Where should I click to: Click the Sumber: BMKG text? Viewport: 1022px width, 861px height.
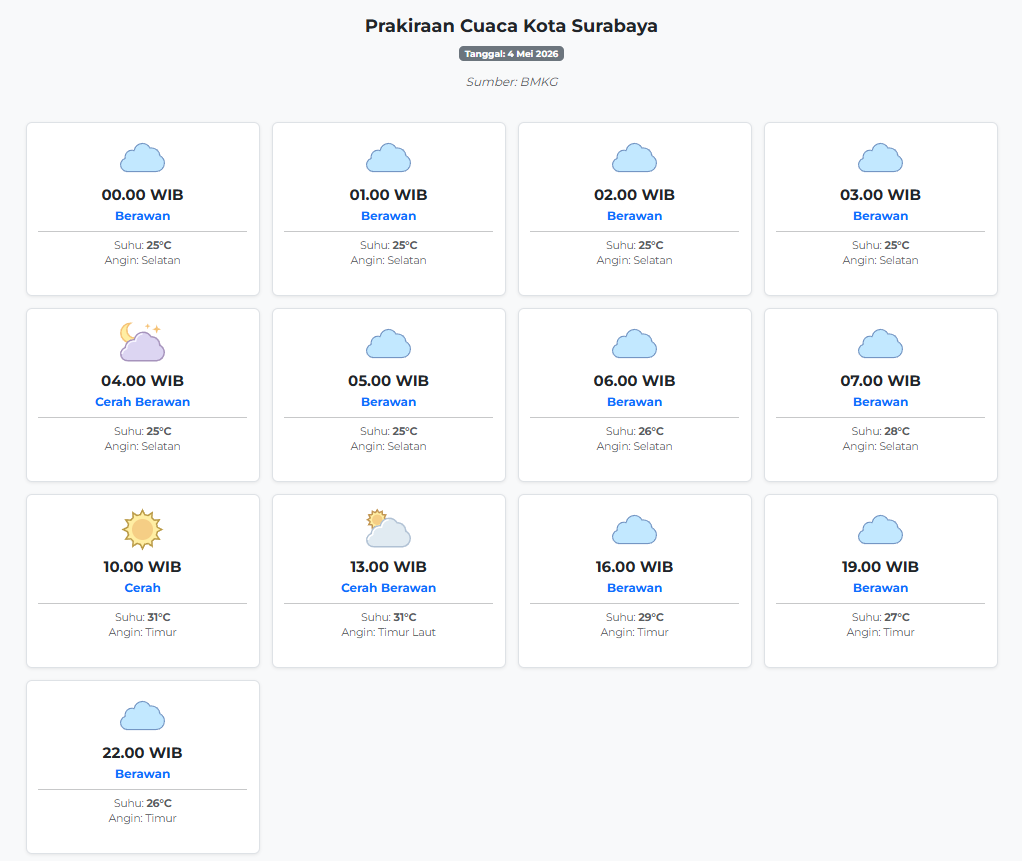coord(512,81)
